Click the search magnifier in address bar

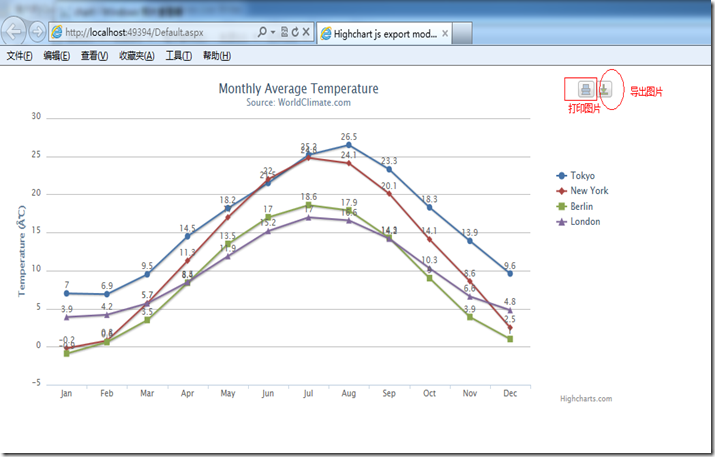click(x=262, y=34)
